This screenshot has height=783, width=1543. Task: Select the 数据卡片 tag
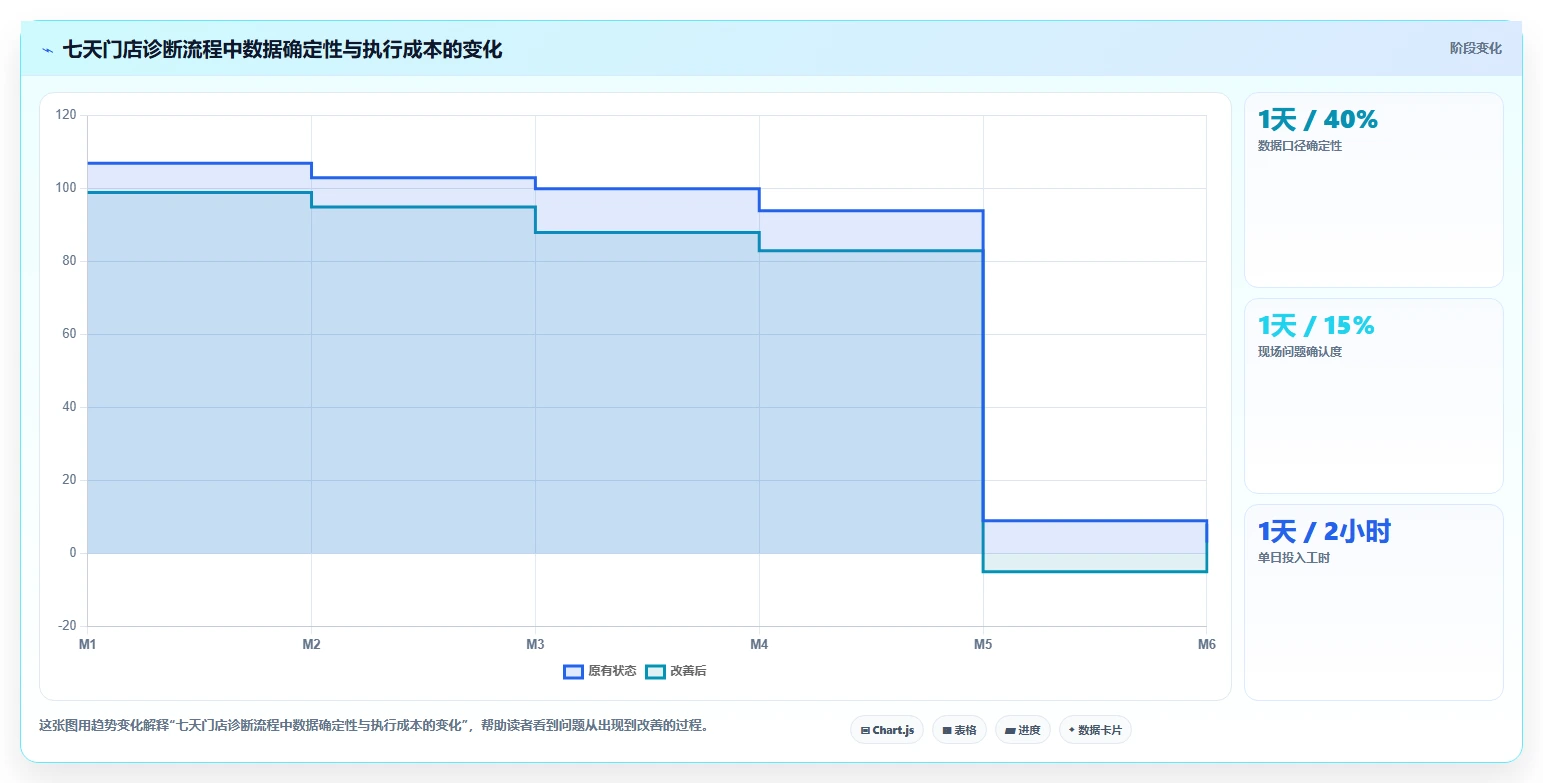[1095, 730]
